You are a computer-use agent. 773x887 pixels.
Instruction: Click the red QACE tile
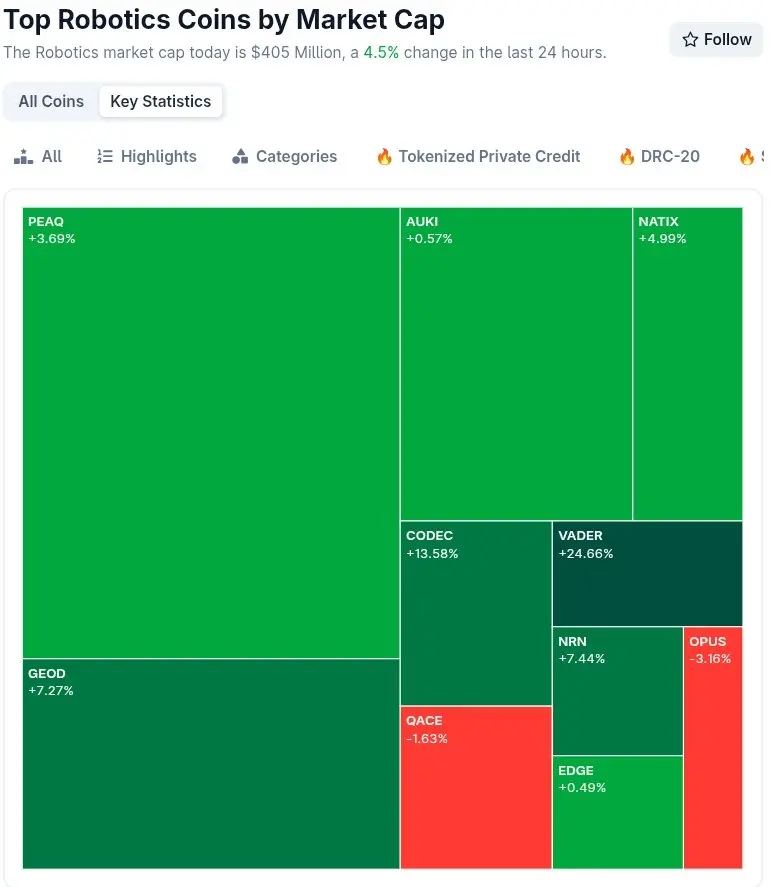476,788
